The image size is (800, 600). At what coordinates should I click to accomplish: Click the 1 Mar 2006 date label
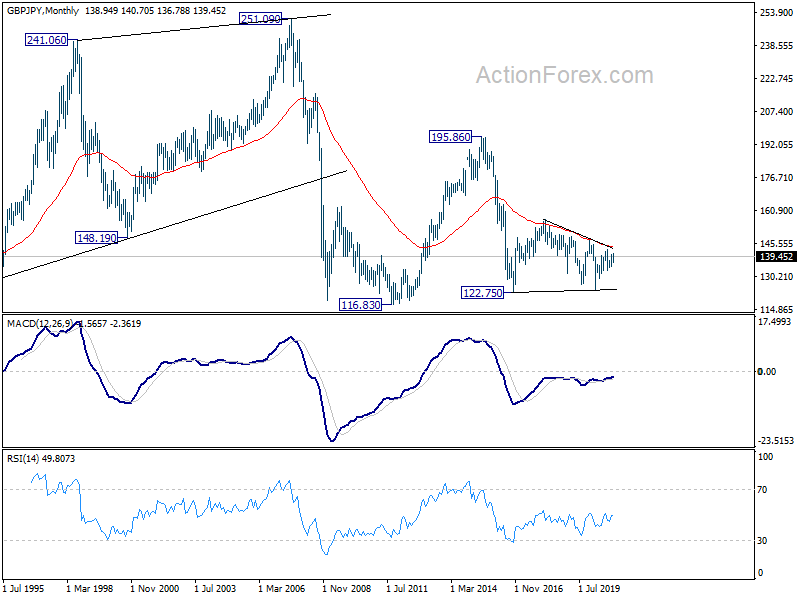[x=282, y=589]
